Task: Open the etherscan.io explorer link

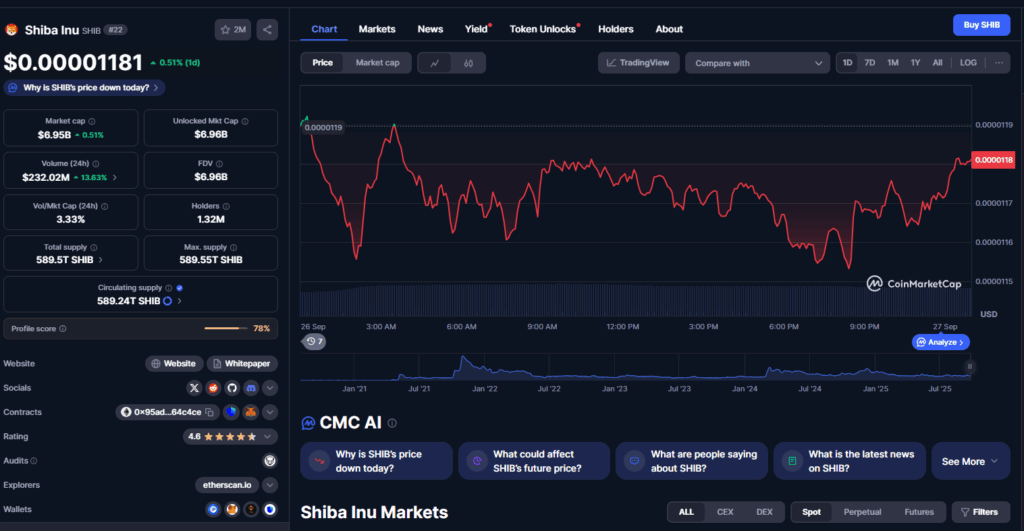Action: [227, 485]
